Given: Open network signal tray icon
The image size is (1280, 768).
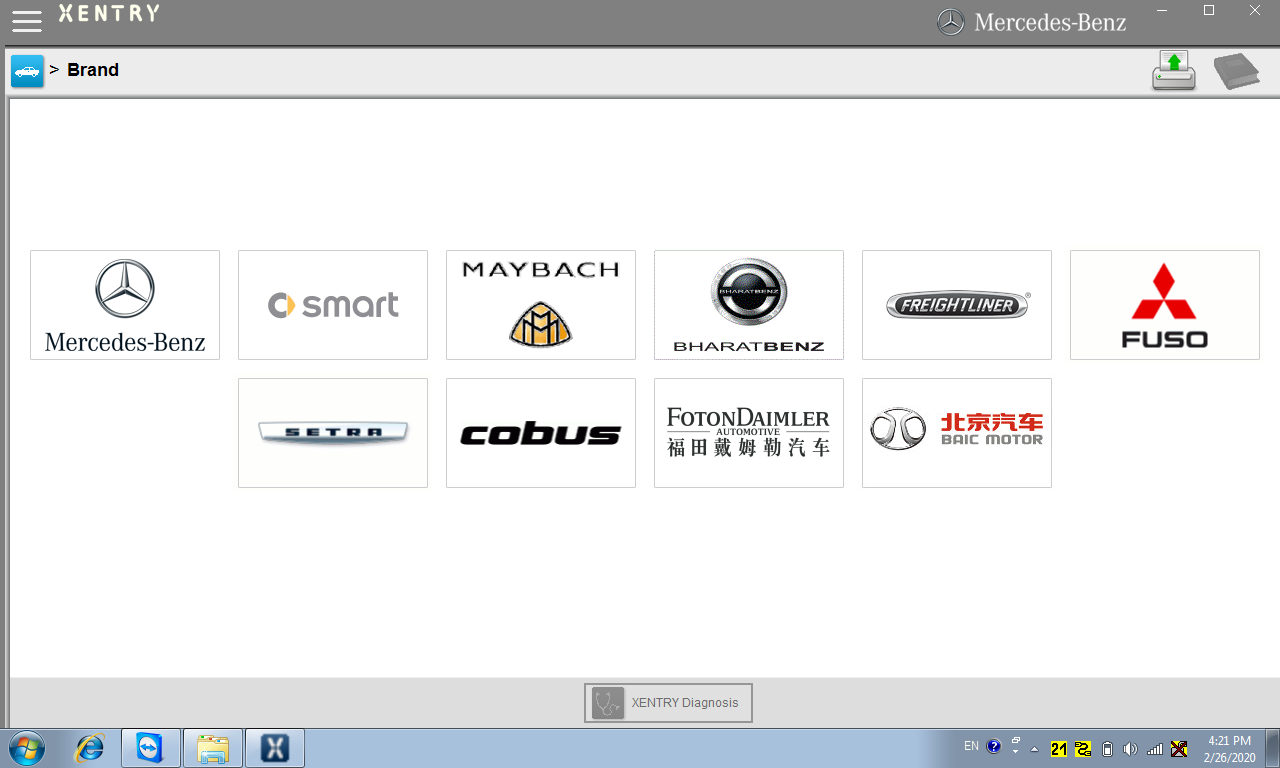Looking at the screenshot, I should (1155, 749).
